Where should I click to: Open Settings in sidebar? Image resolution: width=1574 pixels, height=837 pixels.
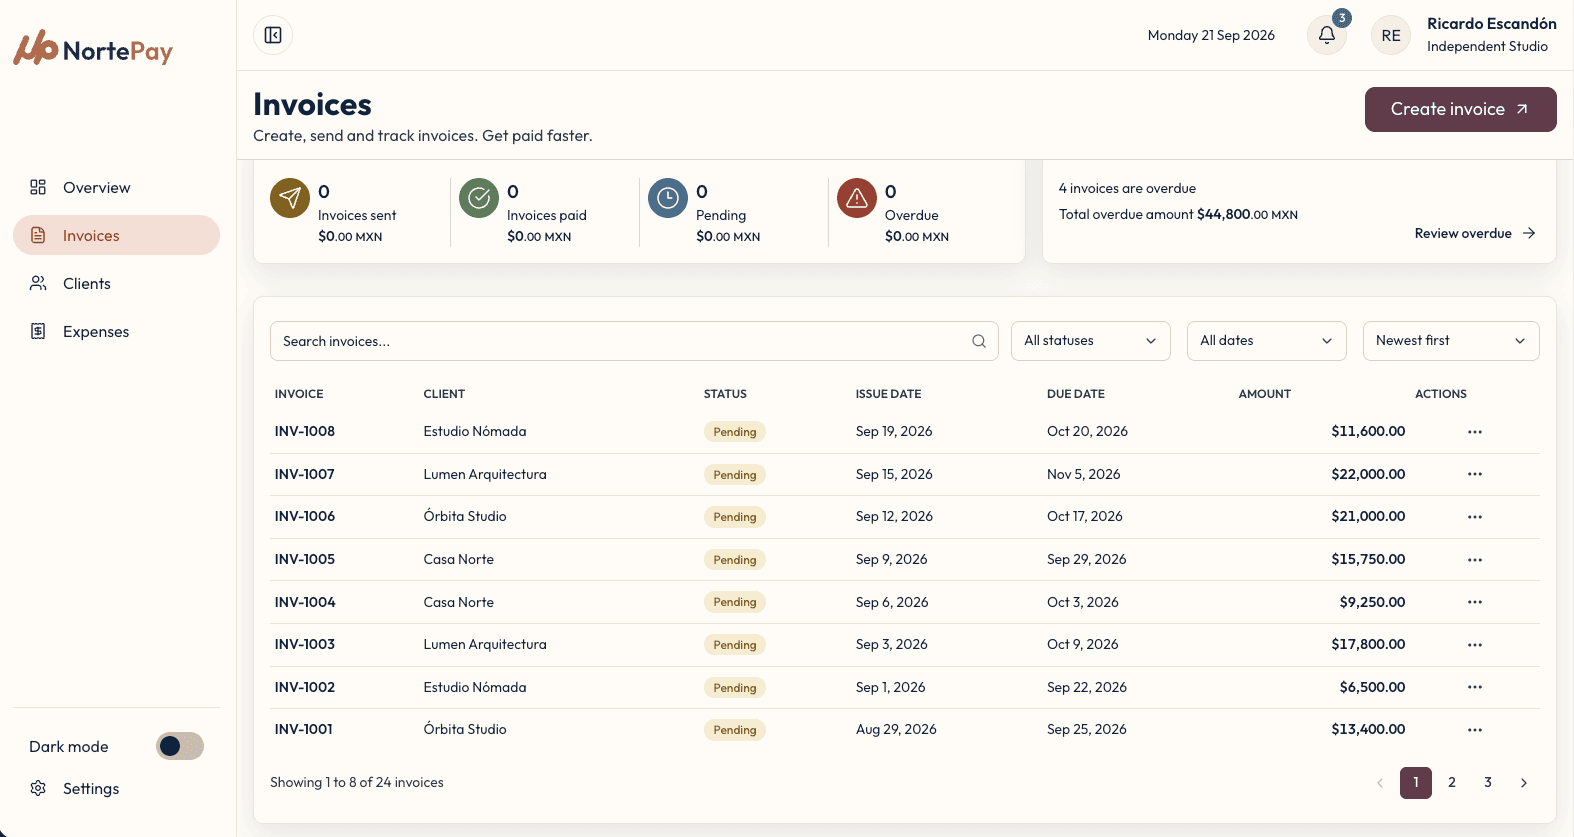pyautogui.click(x=116, y=788)
